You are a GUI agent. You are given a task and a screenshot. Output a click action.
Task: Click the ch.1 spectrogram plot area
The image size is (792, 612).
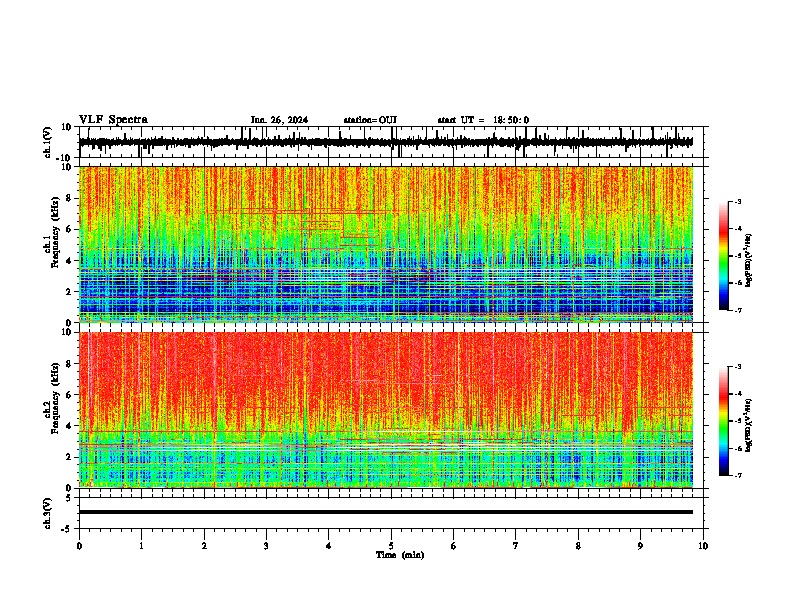point(386,244)
